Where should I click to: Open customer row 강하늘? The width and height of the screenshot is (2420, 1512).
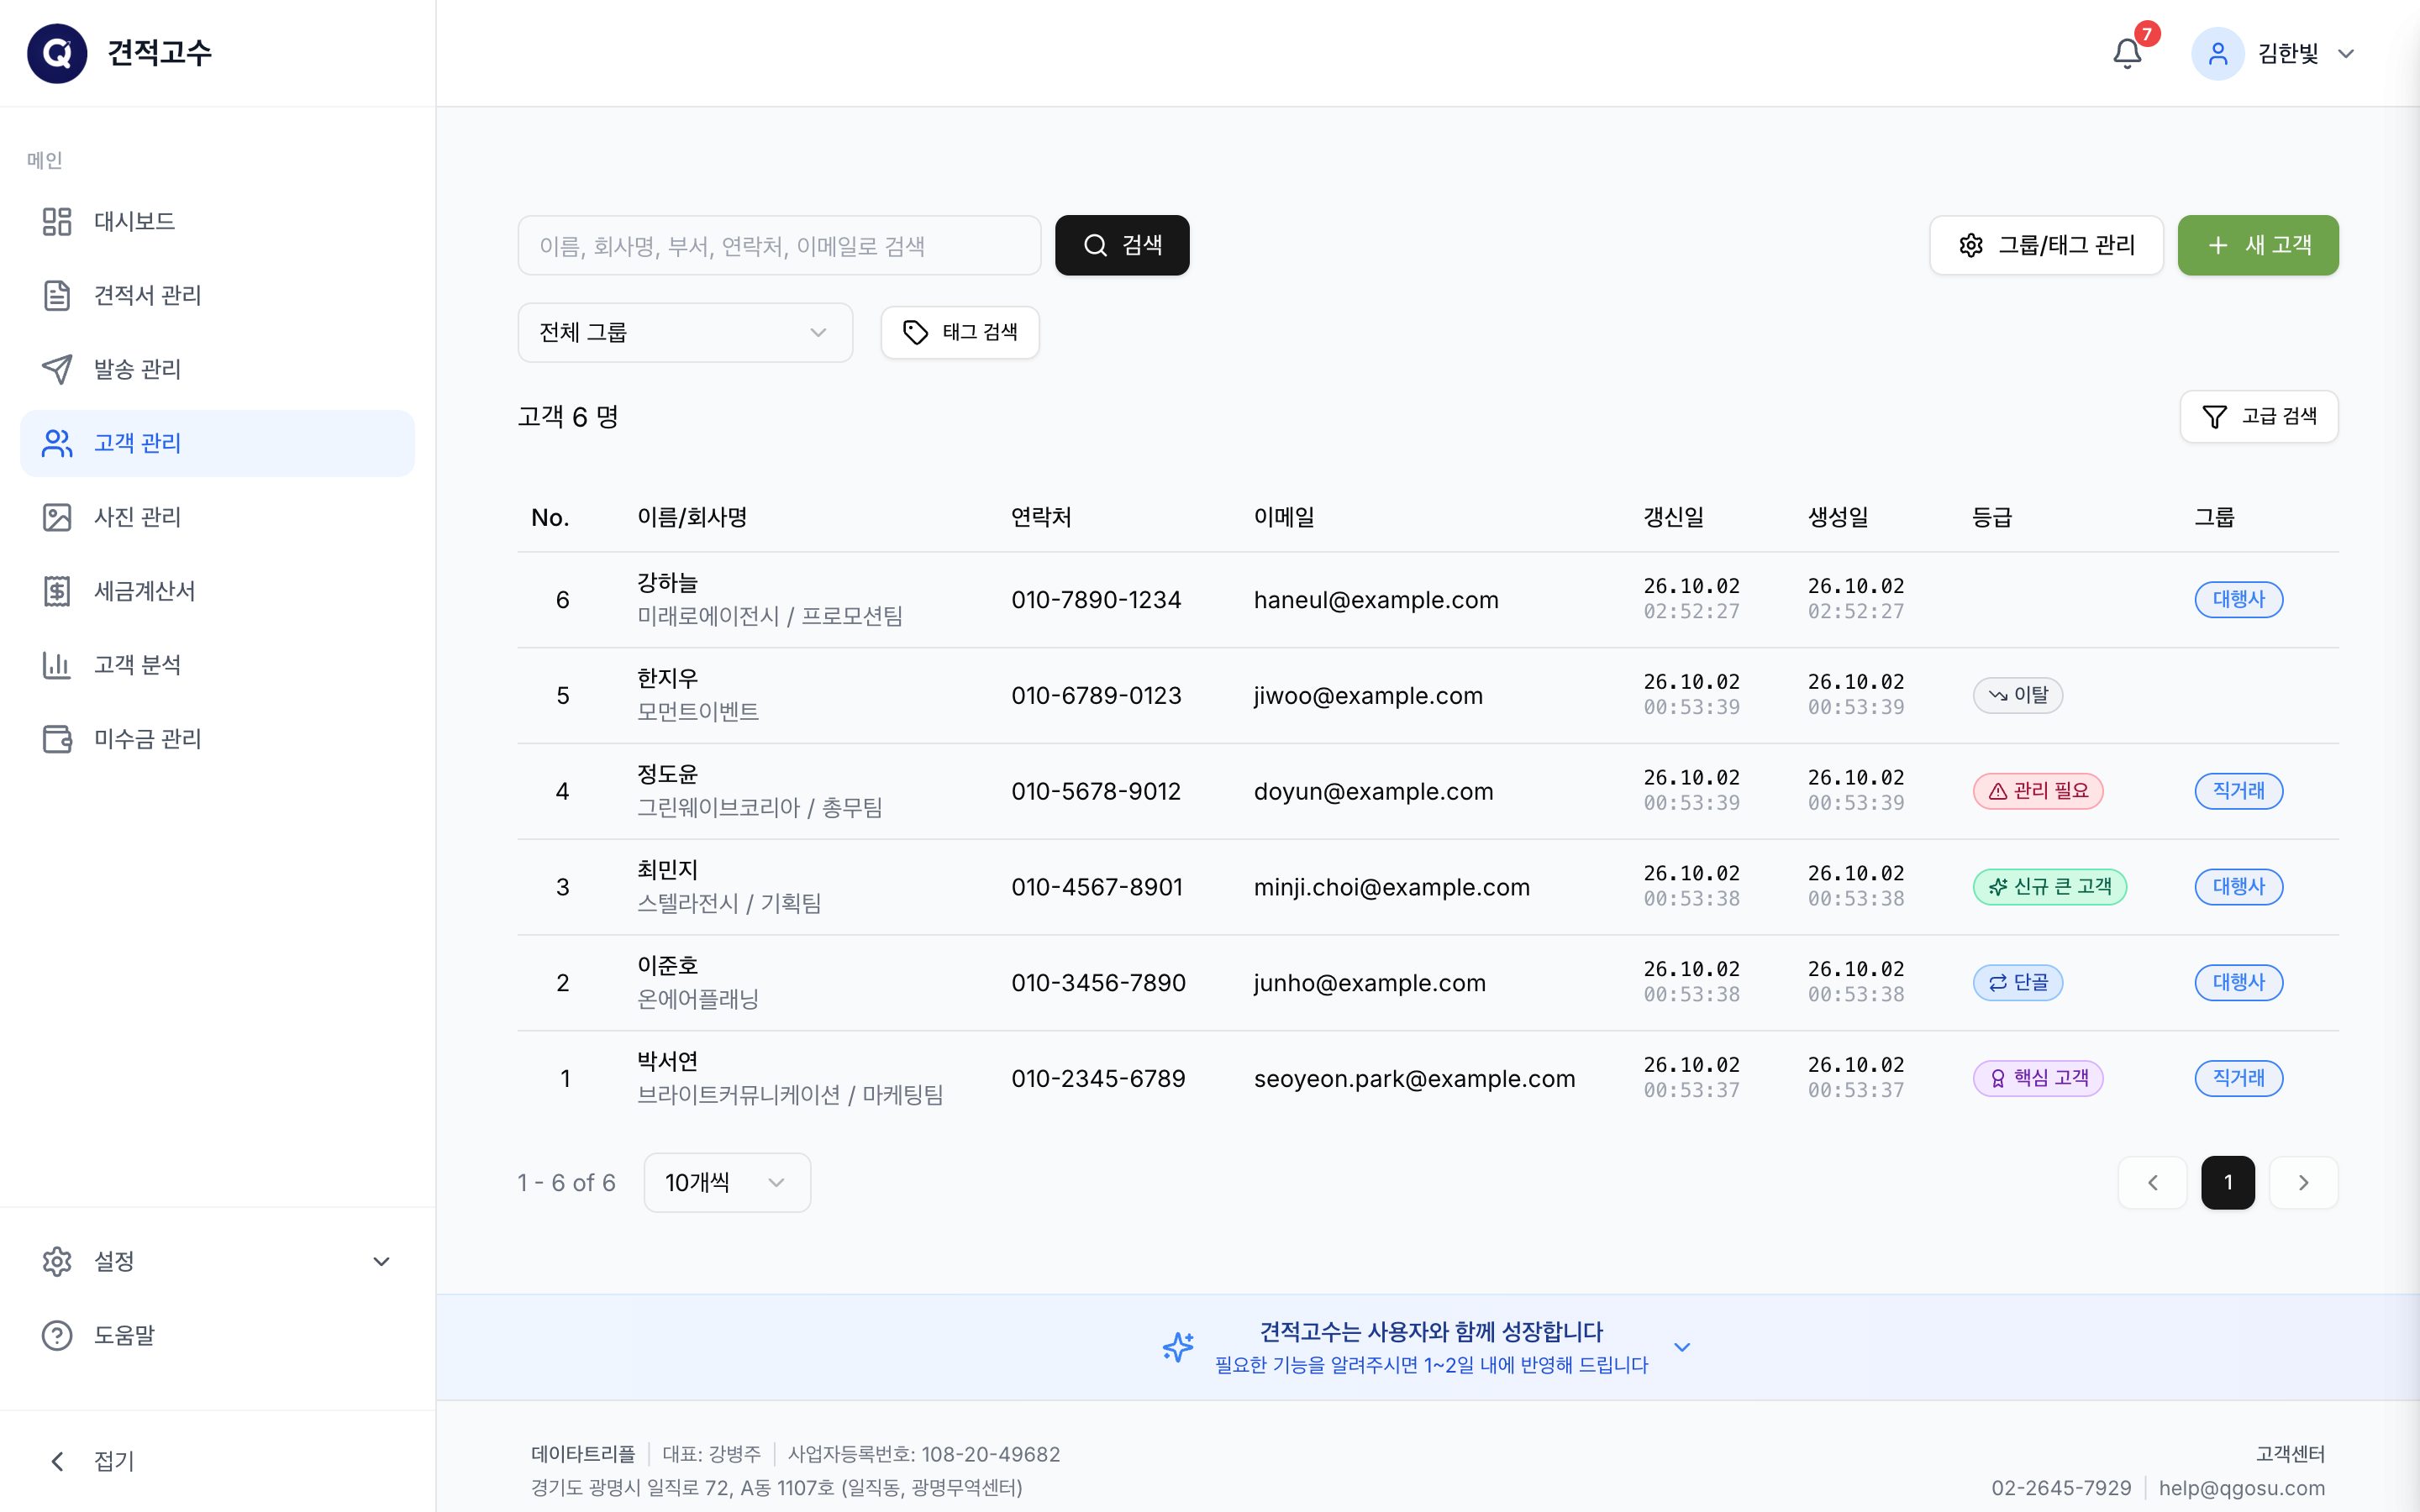tap(1428, 600)
